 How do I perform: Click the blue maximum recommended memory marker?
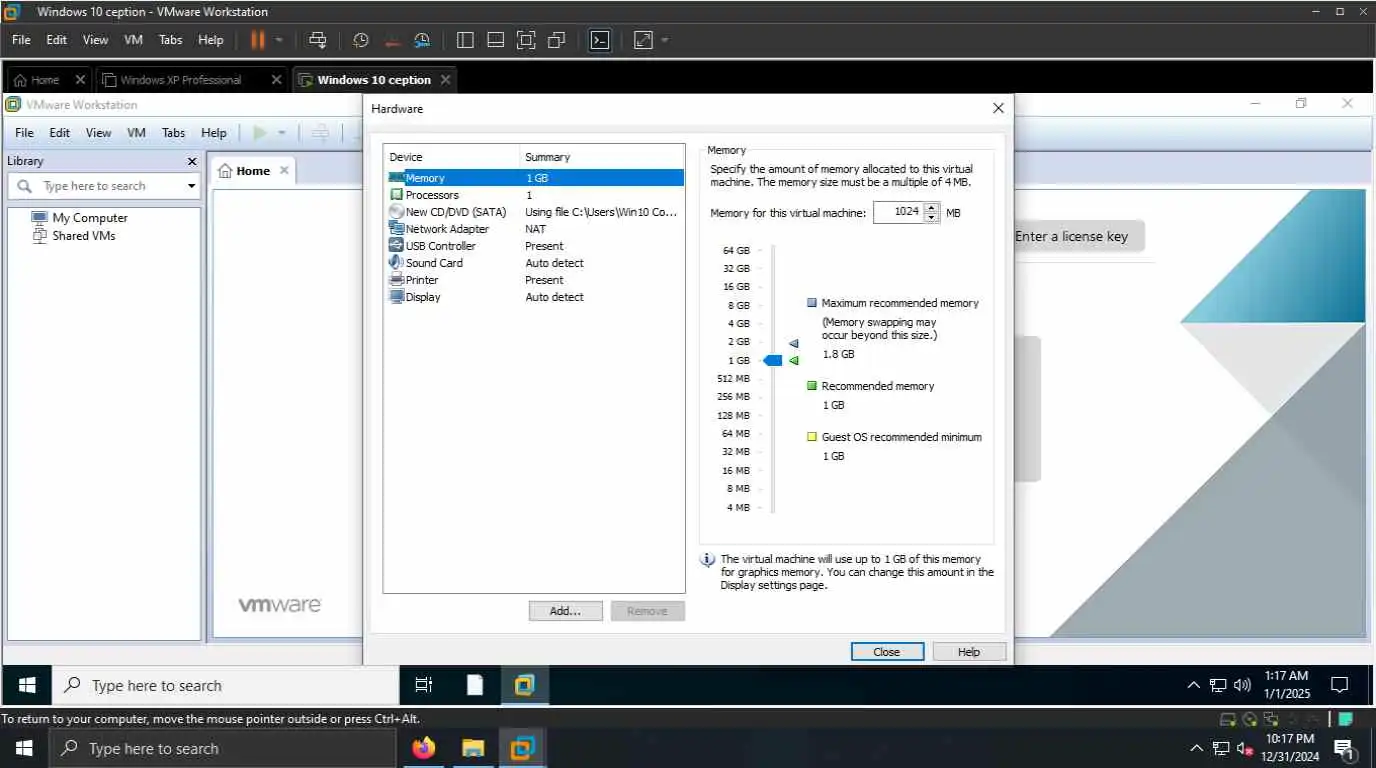793,343
